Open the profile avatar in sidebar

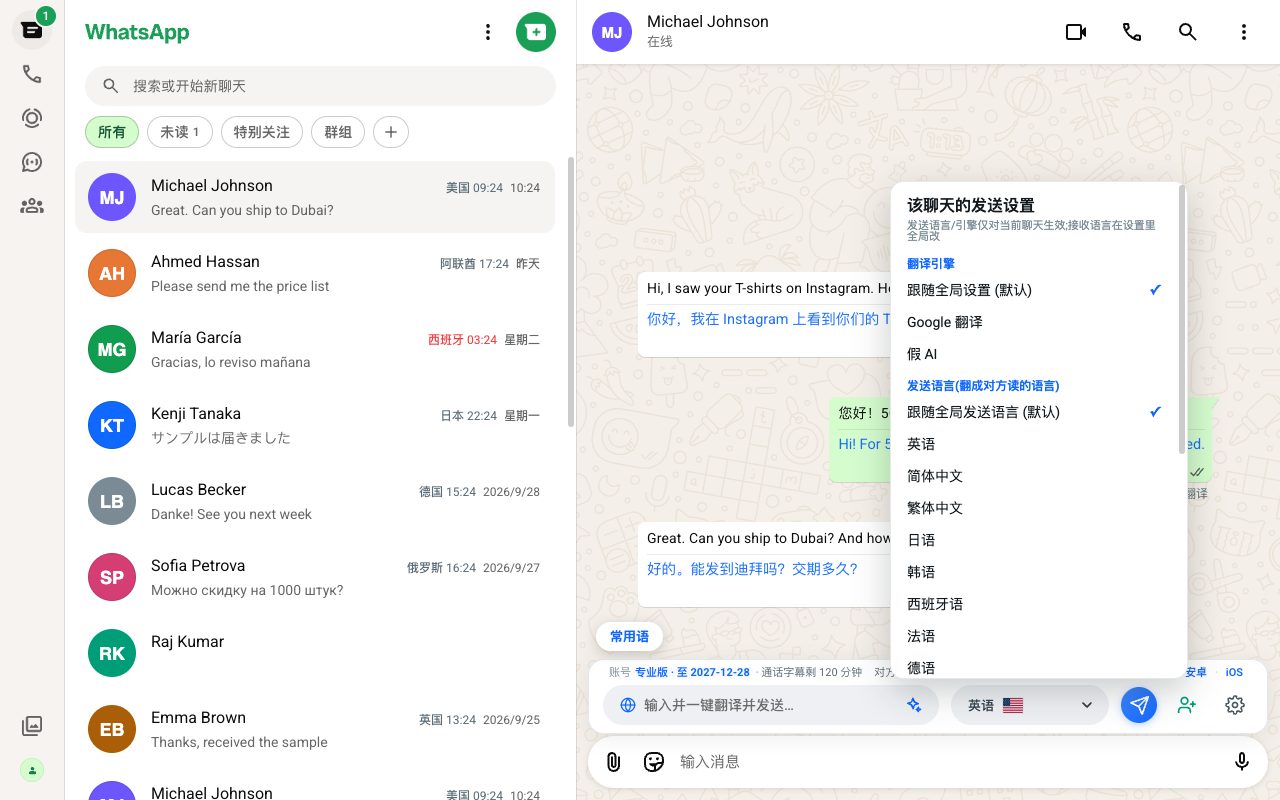32,770
